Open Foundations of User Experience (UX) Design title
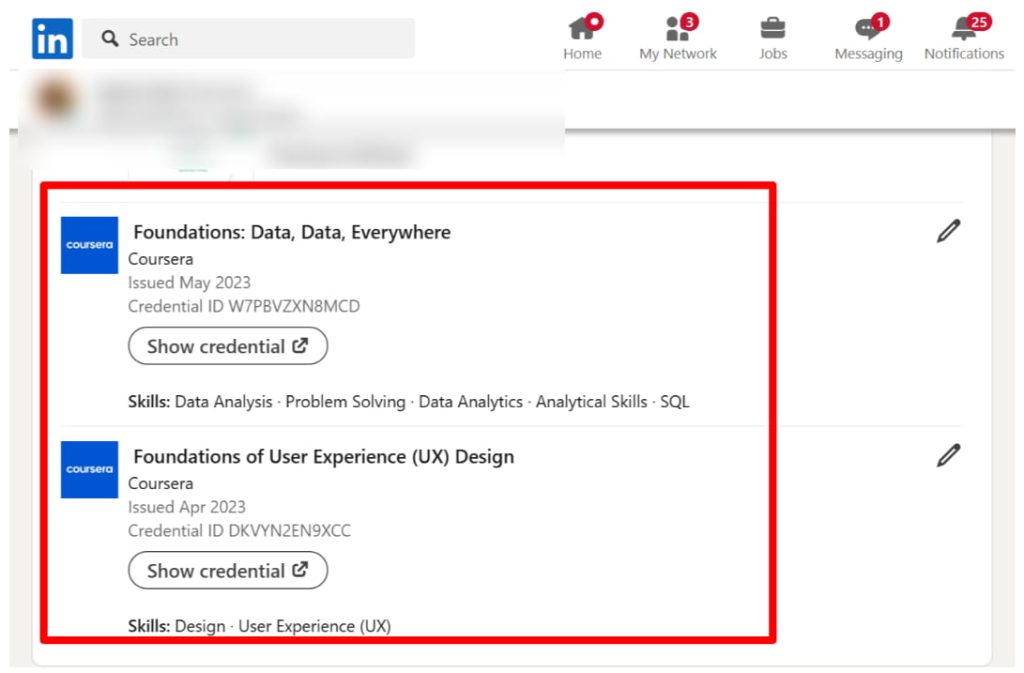This screenshot has width=1024, height=673. (x=324, y=457)
